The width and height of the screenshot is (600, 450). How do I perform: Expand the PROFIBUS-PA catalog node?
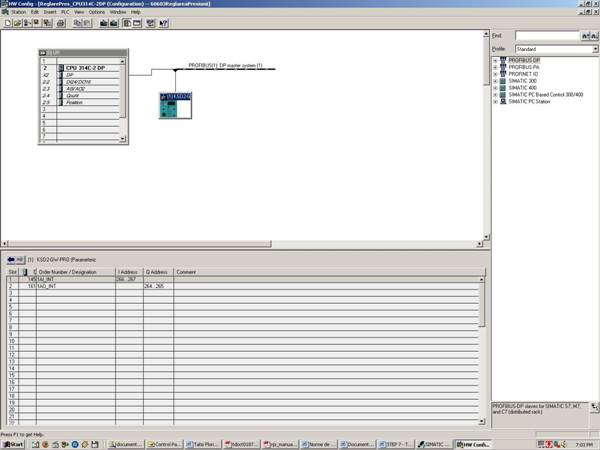coord(496,67)
